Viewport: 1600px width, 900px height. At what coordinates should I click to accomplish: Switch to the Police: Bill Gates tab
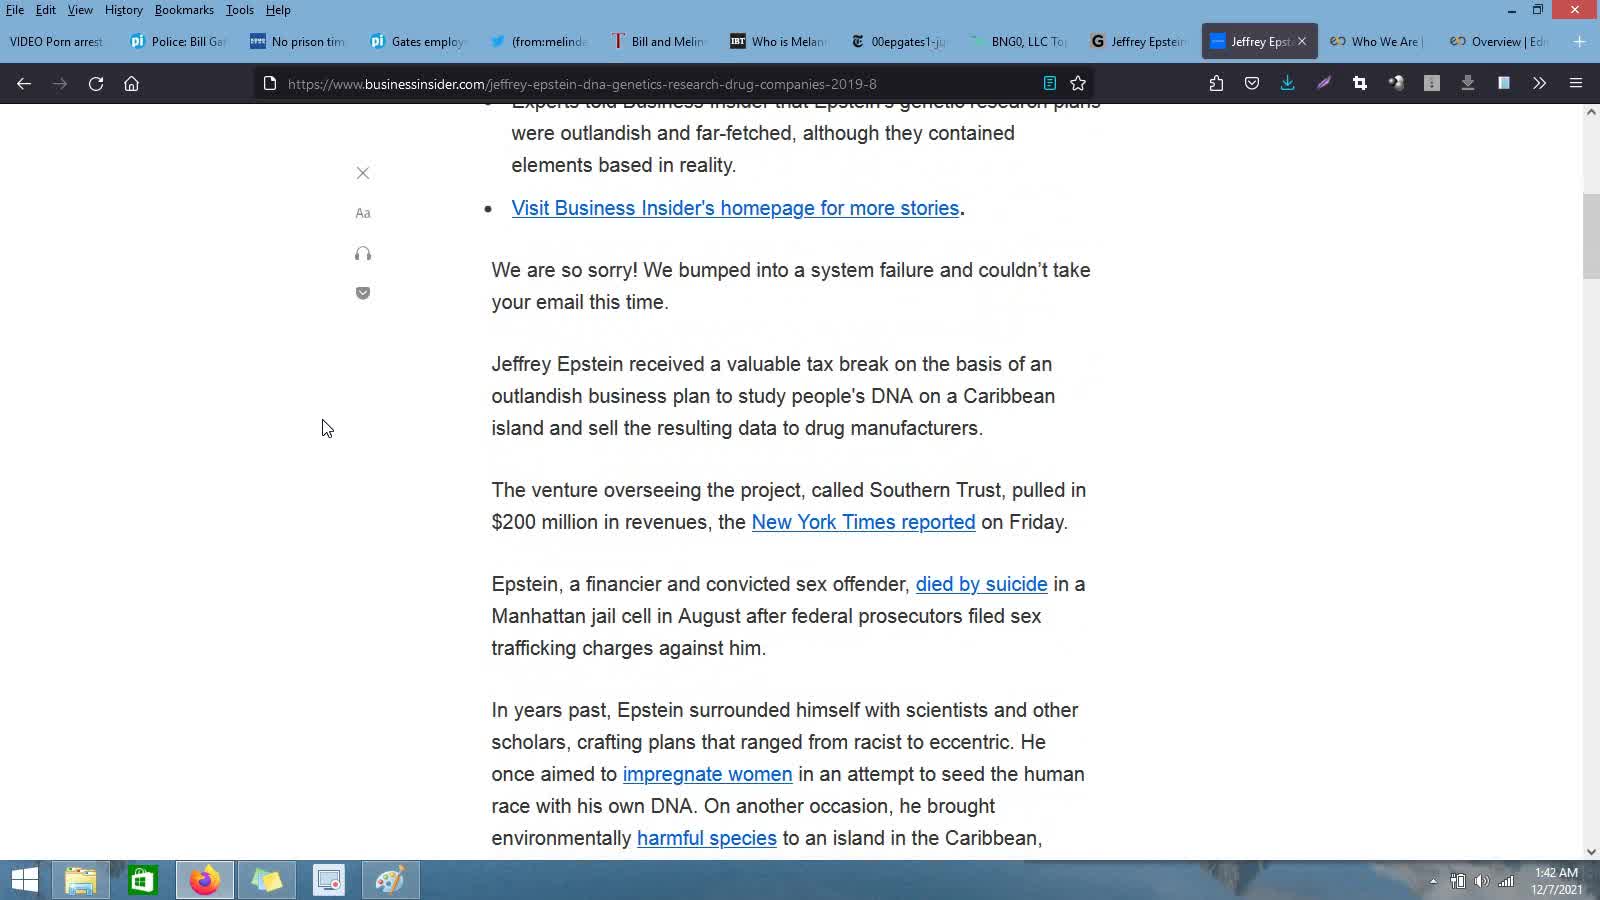(x=178, y=41)
